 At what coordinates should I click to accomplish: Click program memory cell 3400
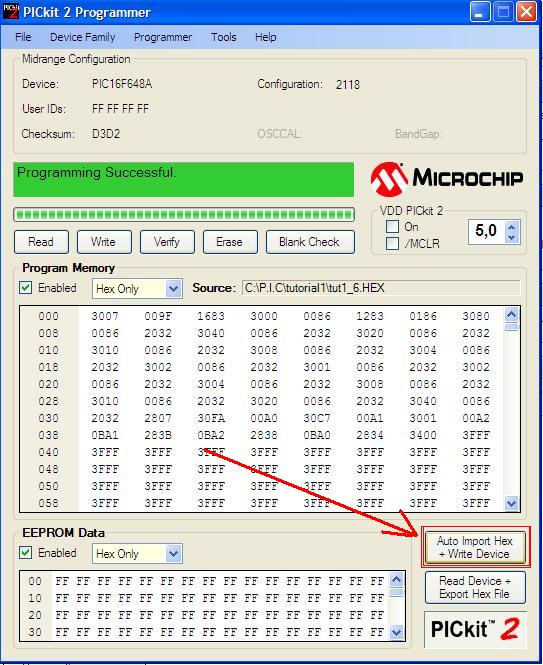coord(423,435)
